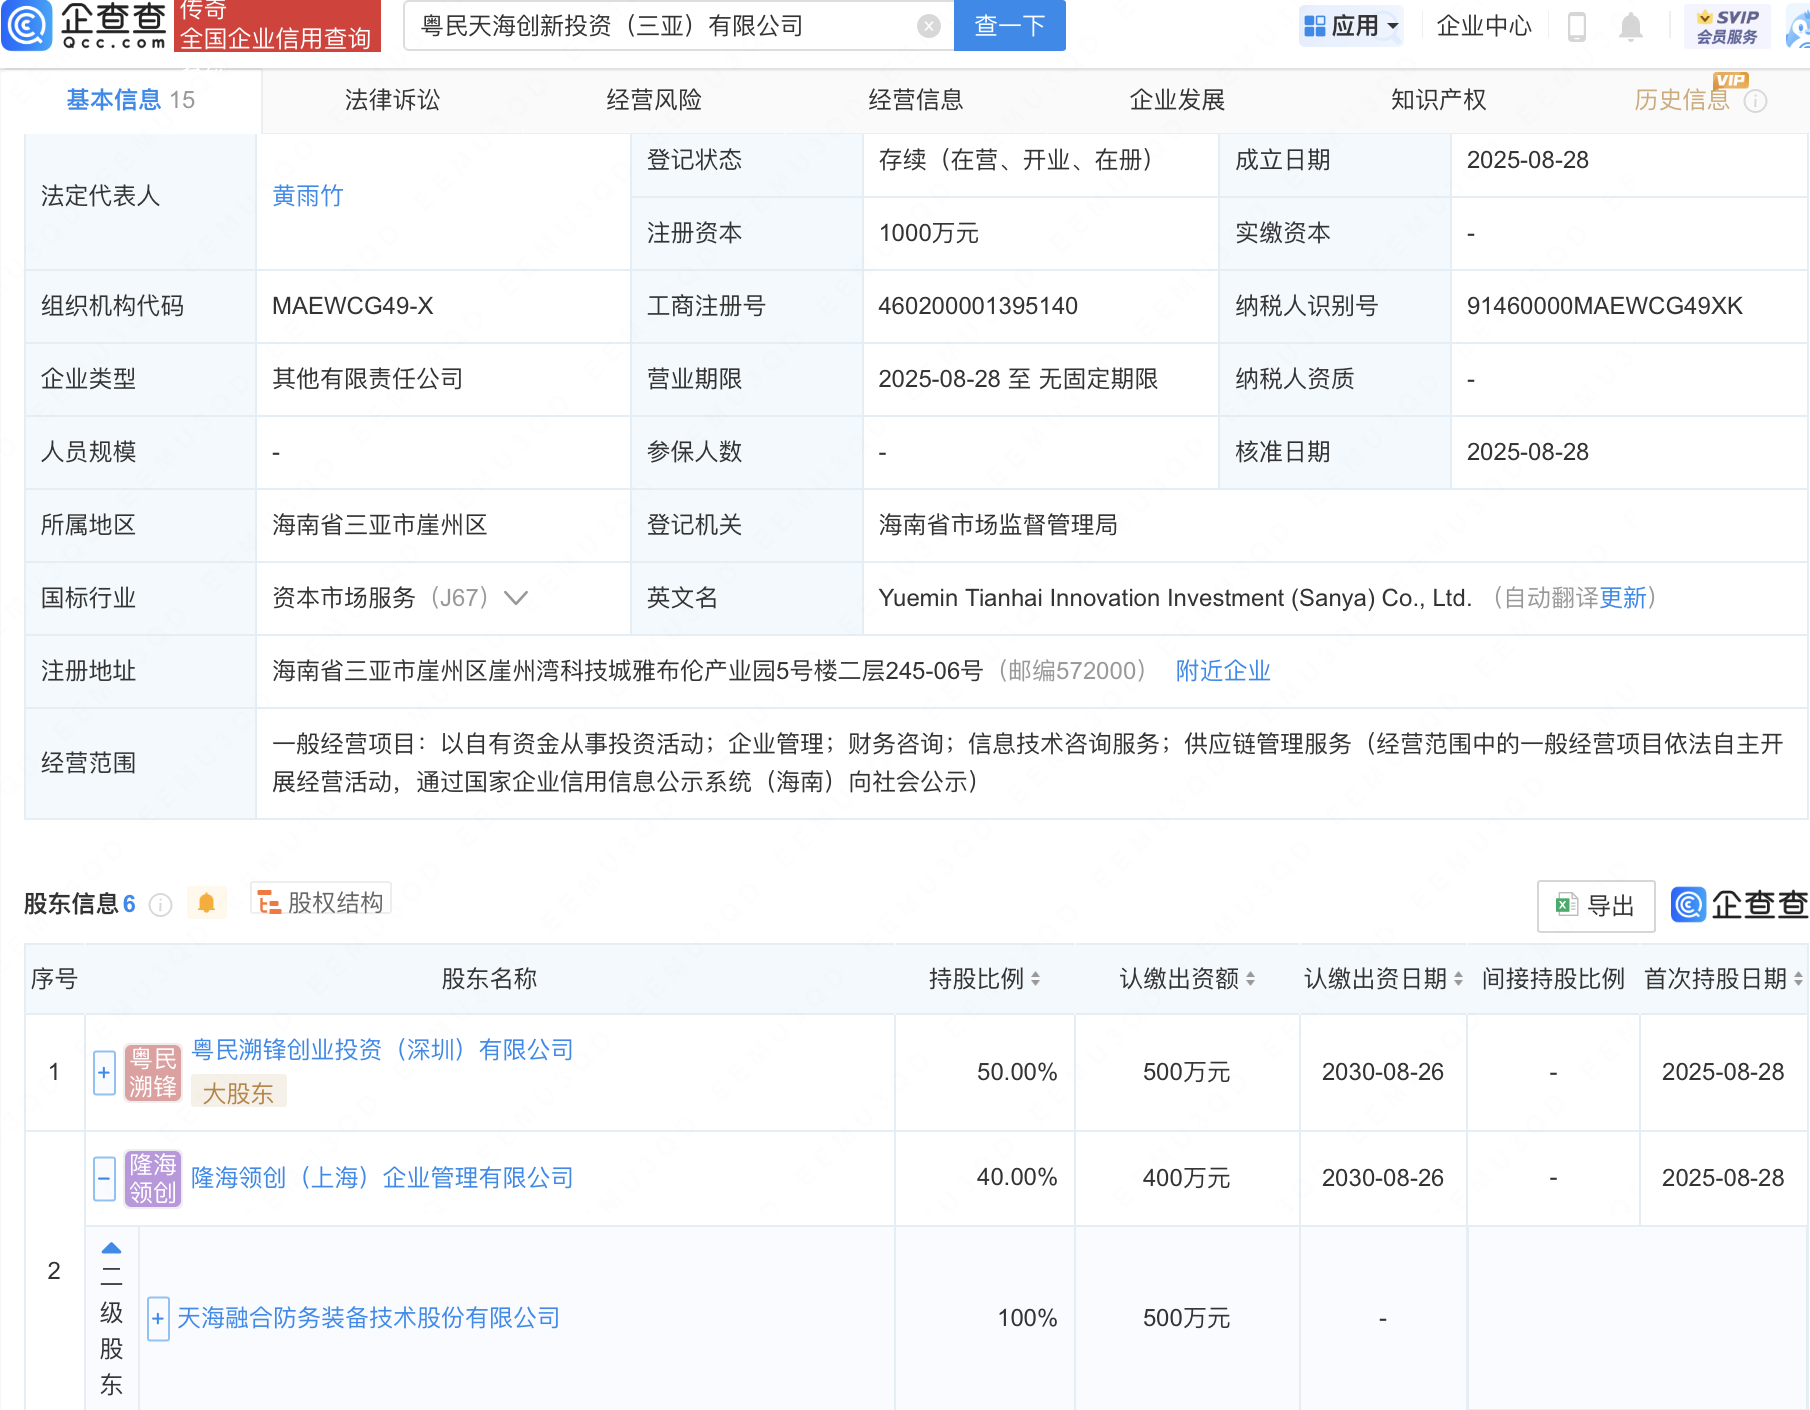
Task: Click 更新 link next to English name
Action: 1623,598
